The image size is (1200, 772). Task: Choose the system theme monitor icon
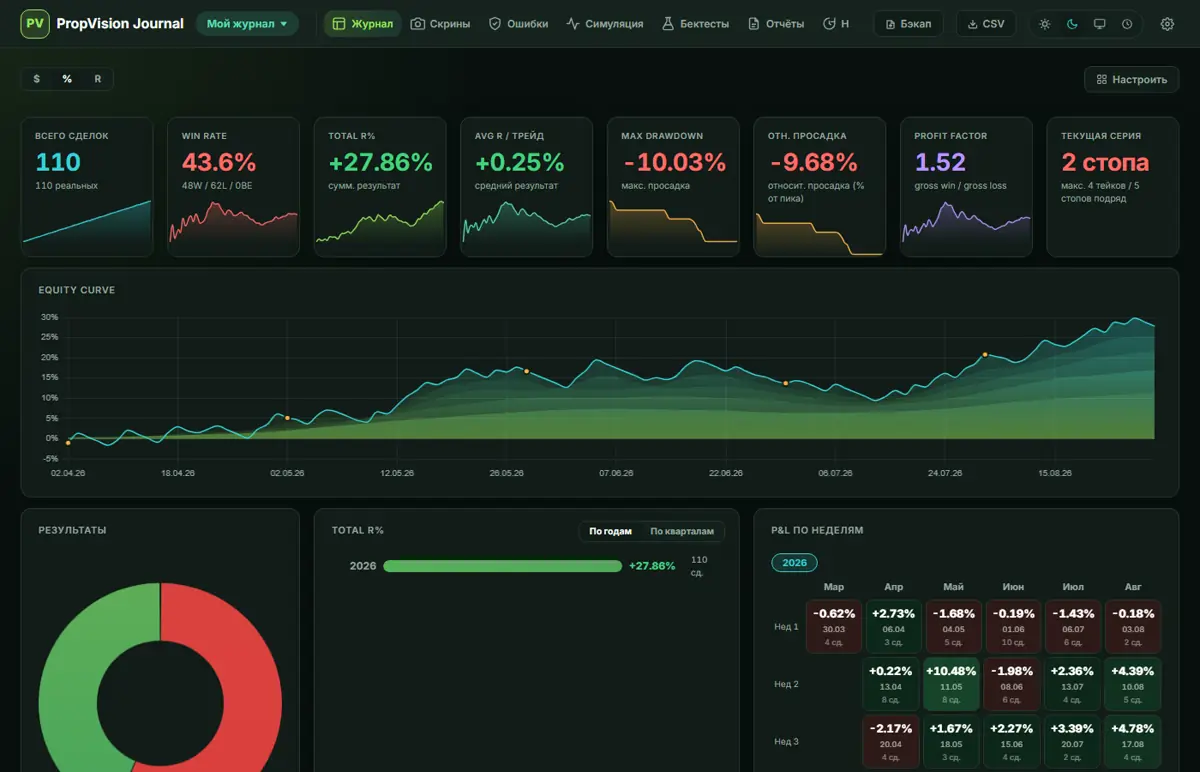(x=1100, y=24)
